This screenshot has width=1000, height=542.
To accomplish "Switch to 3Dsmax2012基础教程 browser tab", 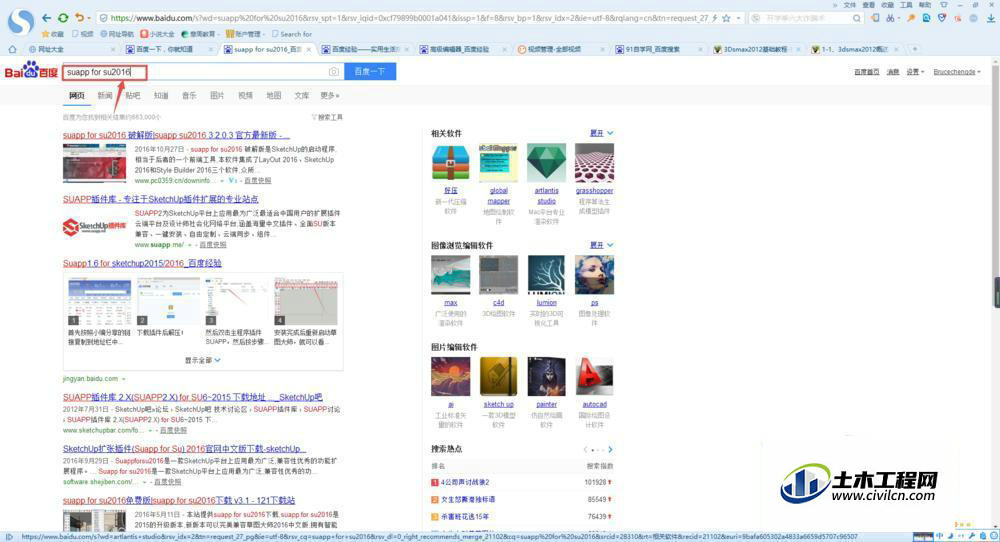I will pyautogui.click(x=756, y=49).
